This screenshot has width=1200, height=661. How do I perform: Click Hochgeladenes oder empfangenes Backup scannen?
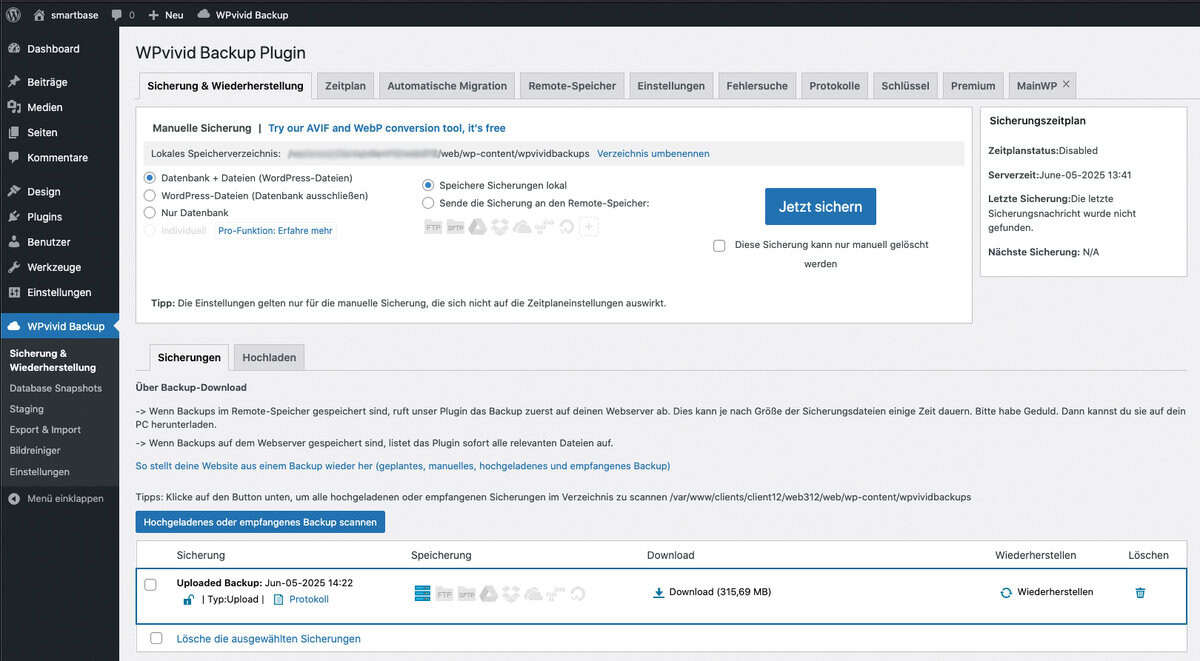tap(260, 522)
